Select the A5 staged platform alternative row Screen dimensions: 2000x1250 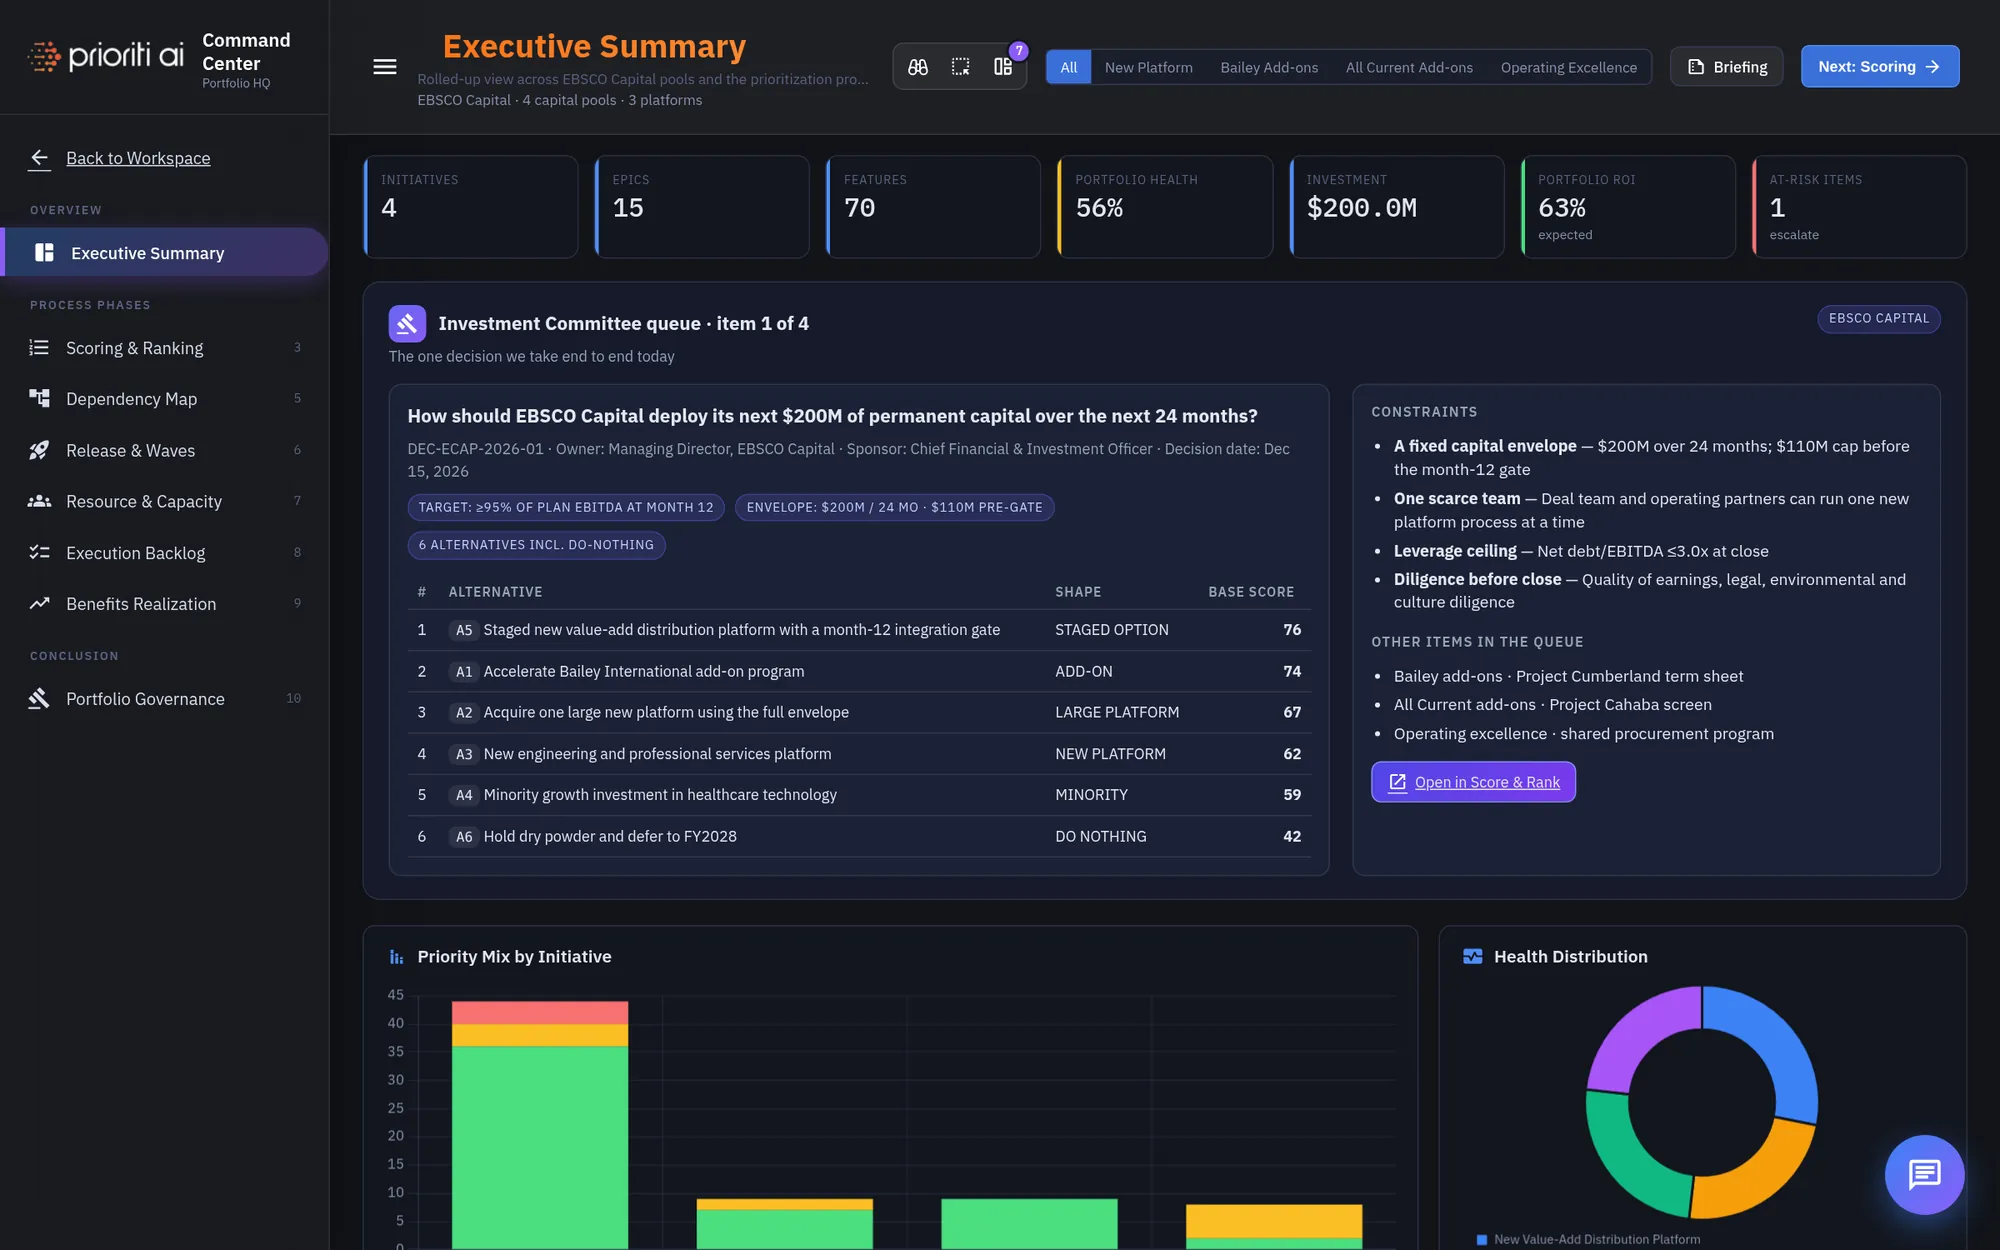[859, 630]
